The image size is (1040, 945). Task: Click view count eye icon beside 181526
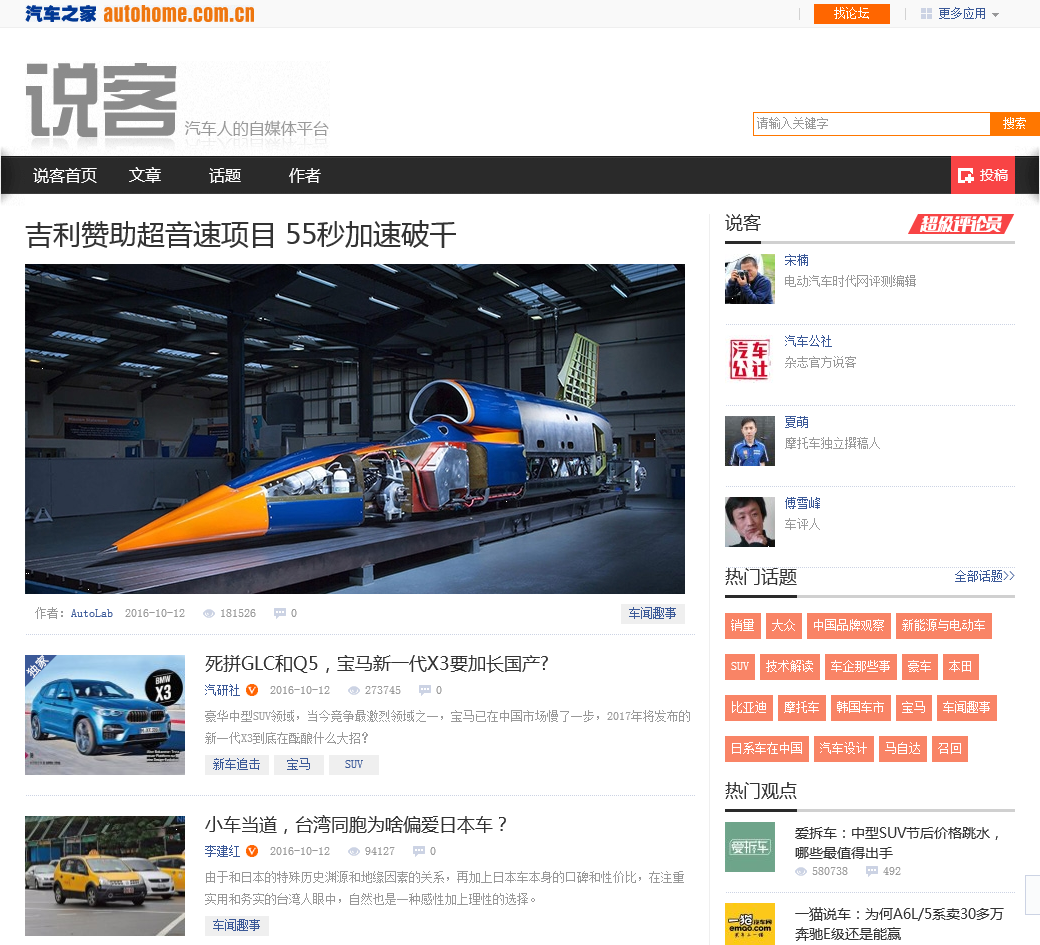coord(209,614)
